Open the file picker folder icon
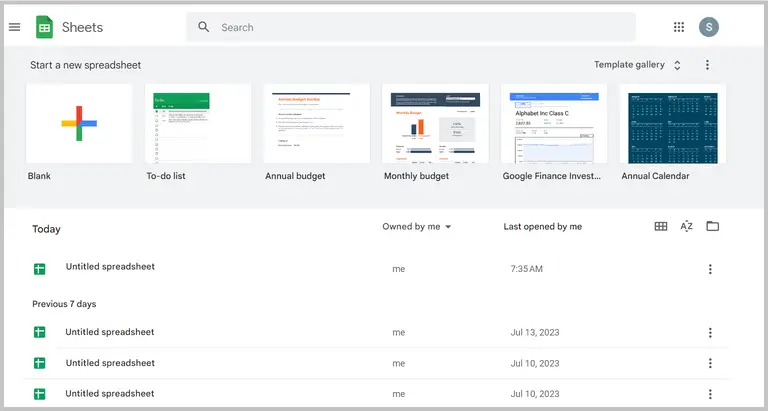 713,226
